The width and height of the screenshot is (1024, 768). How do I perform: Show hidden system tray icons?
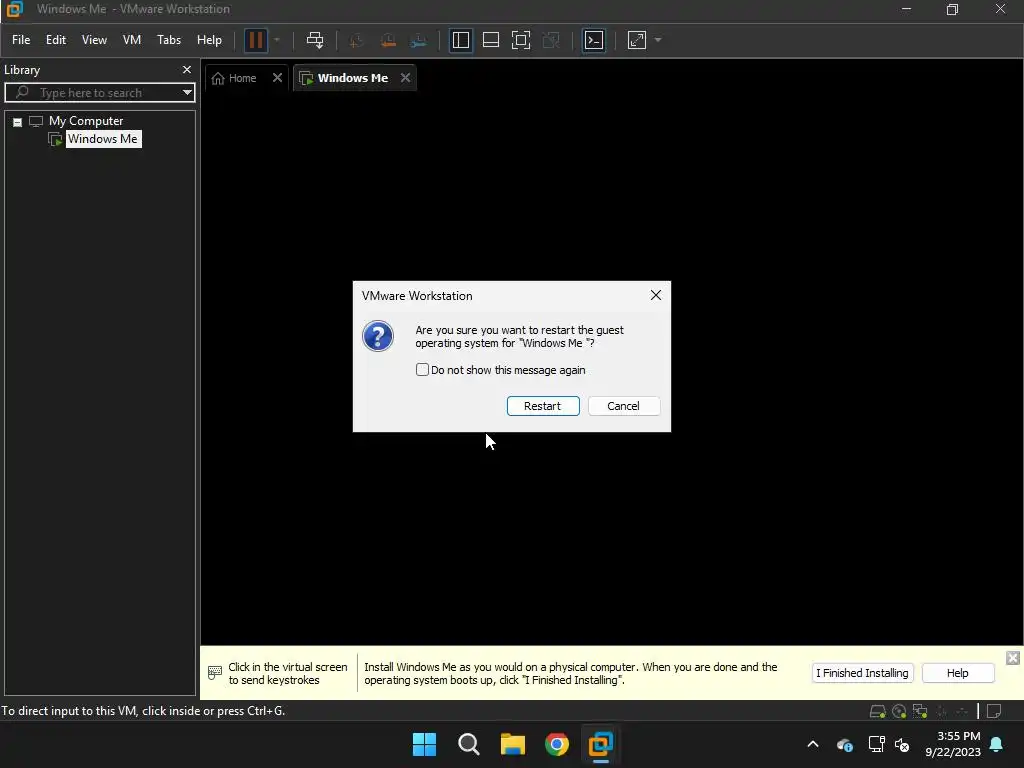pos(813,744)
